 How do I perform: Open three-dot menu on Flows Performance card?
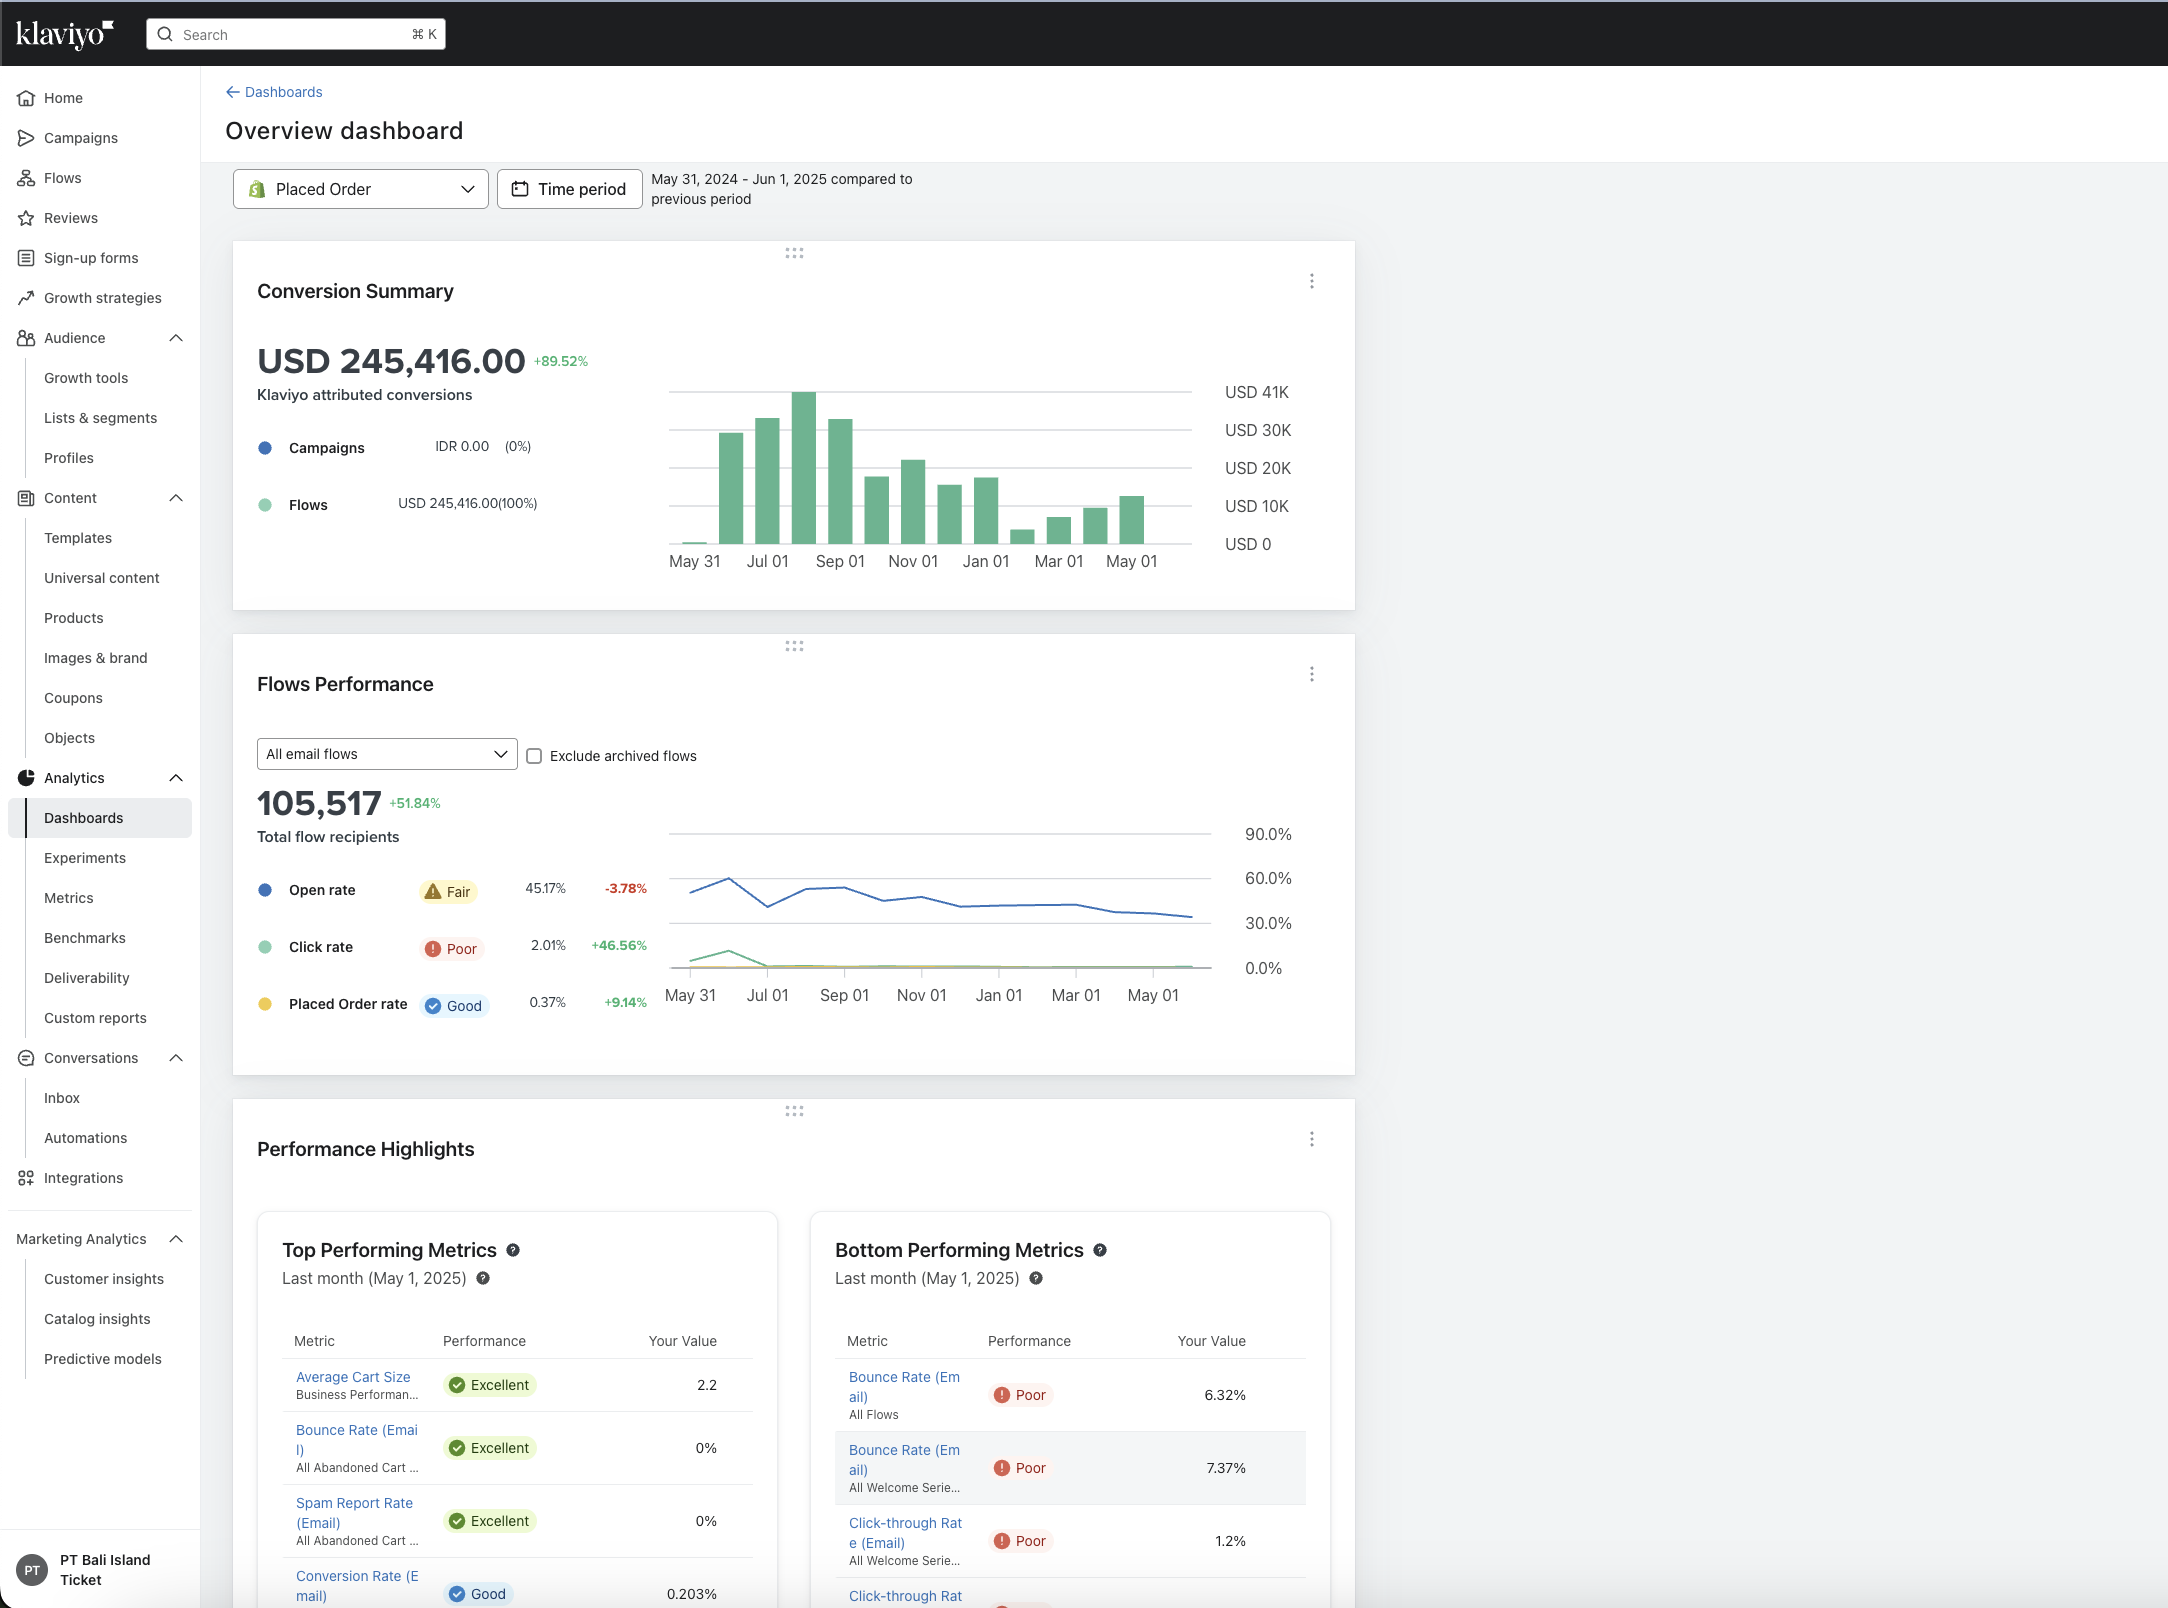pyautogui.click(x=1311, y=674)
